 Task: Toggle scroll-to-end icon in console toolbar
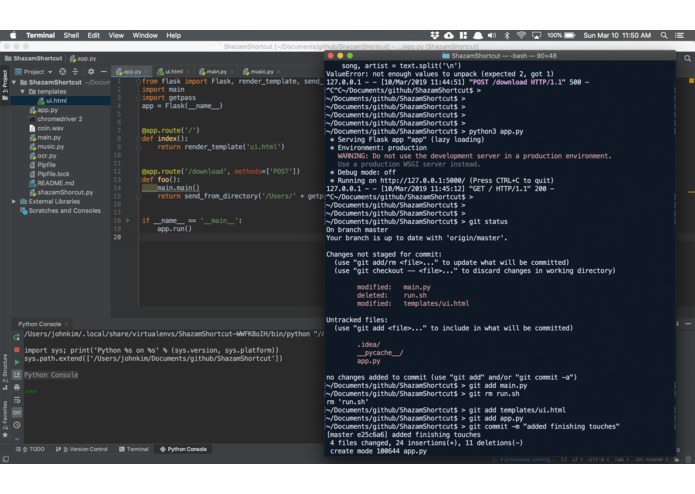pos(17,375)
